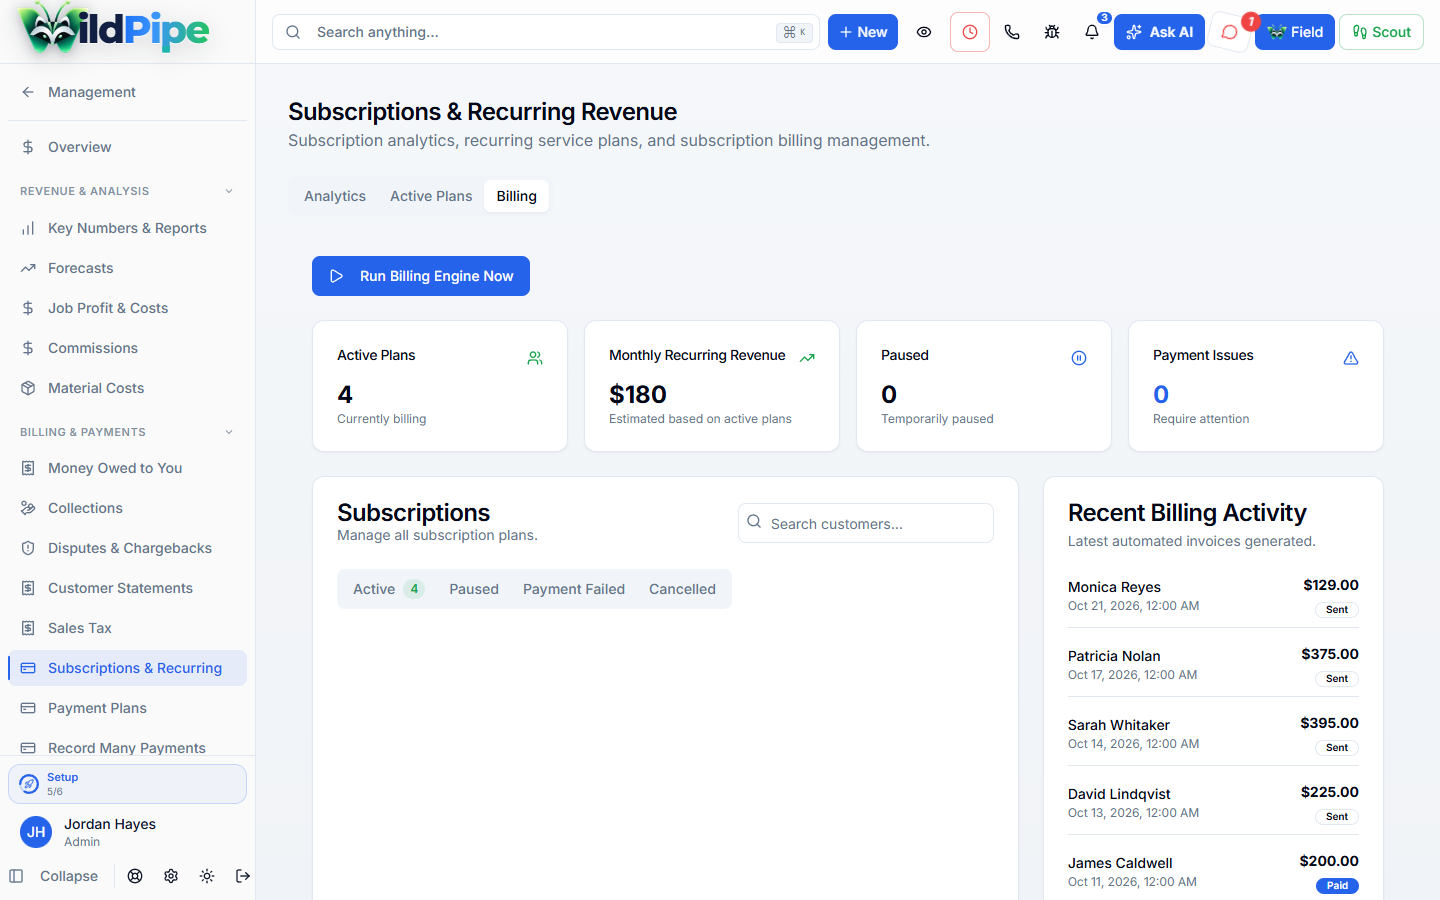Click the phone call icon
The image size is (1440, 900).
point(1012,32)
